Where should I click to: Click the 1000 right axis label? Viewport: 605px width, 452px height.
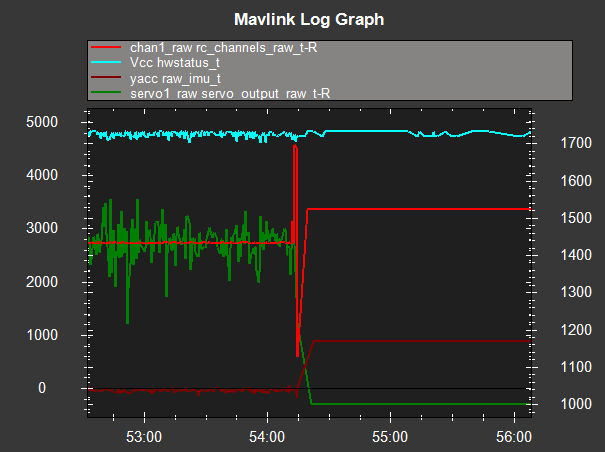(x=576, y=404)
